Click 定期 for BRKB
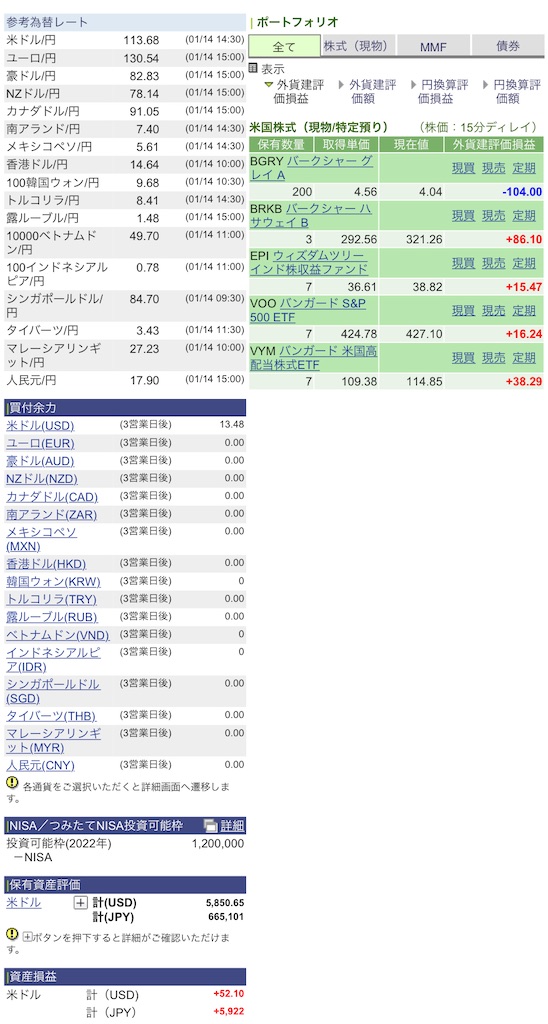Image resolution: width=548 pixels, height=1024 pixels. coord(524,216)
